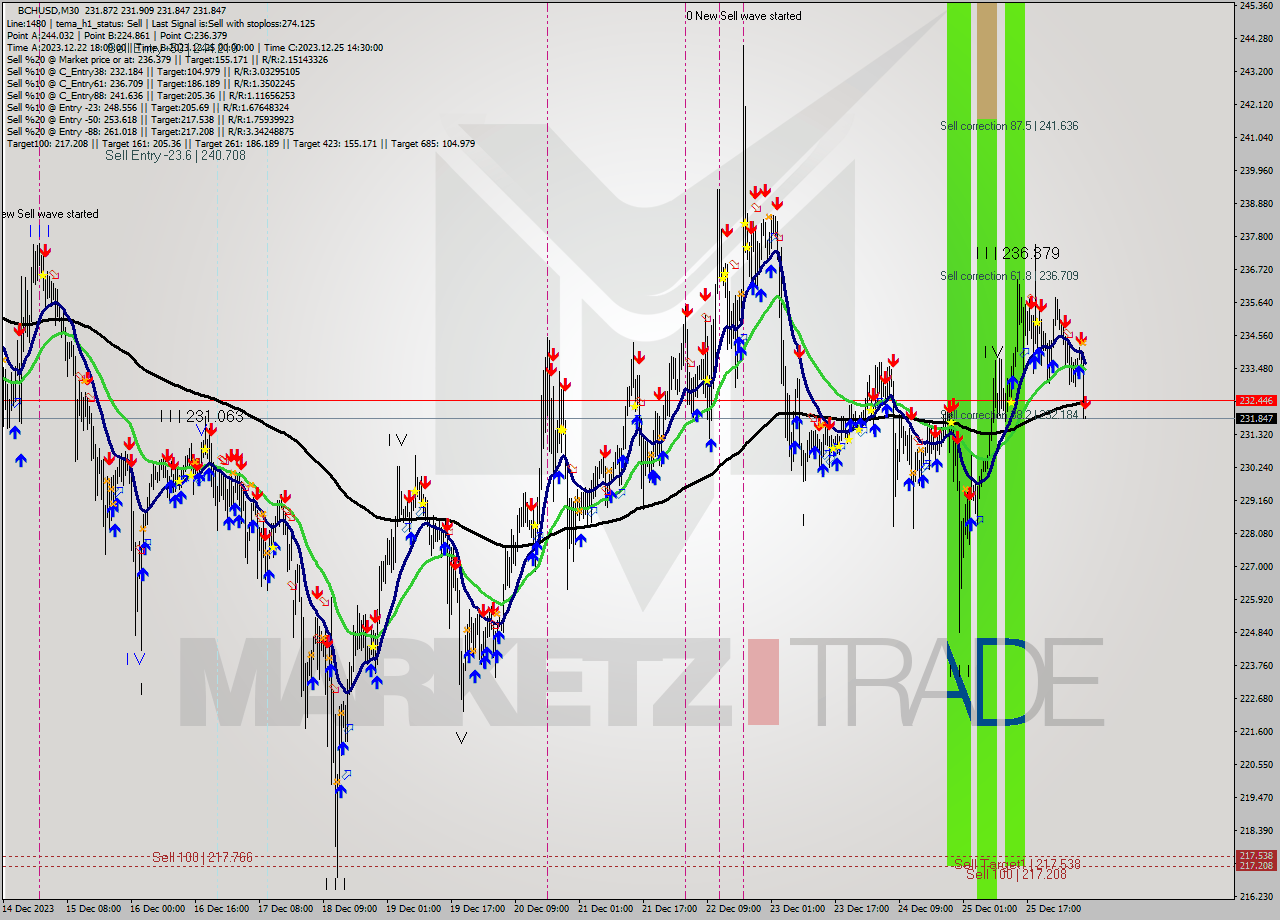This screenshot has height=920, width=1280.
Task: Click the '19 Dec 17:00' time axis label
Action: click(477, 910)
